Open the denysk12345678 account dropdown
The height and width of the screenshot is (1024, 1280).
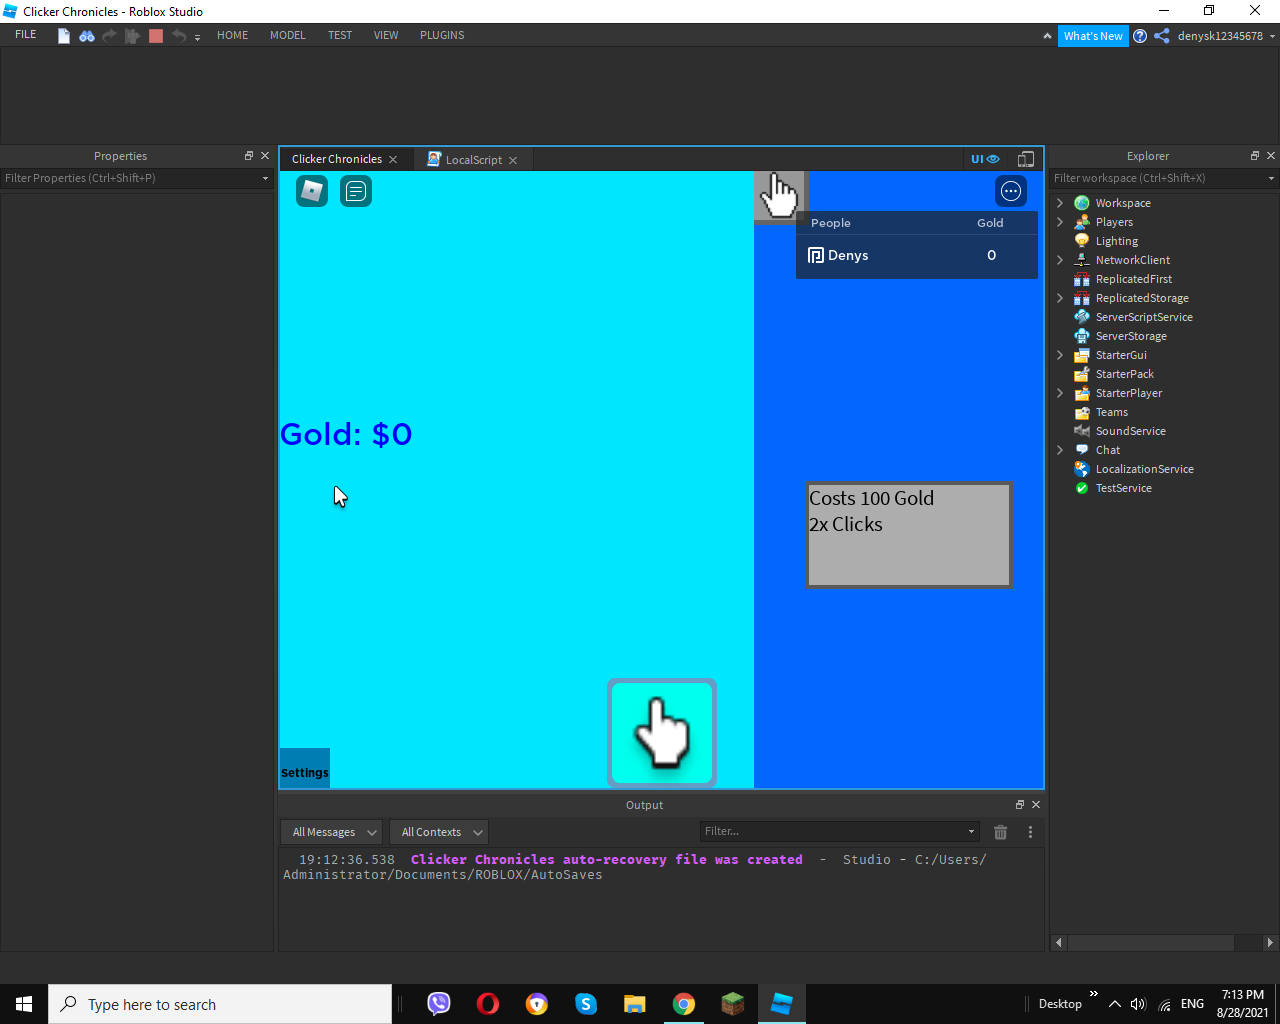point(1226,36)
